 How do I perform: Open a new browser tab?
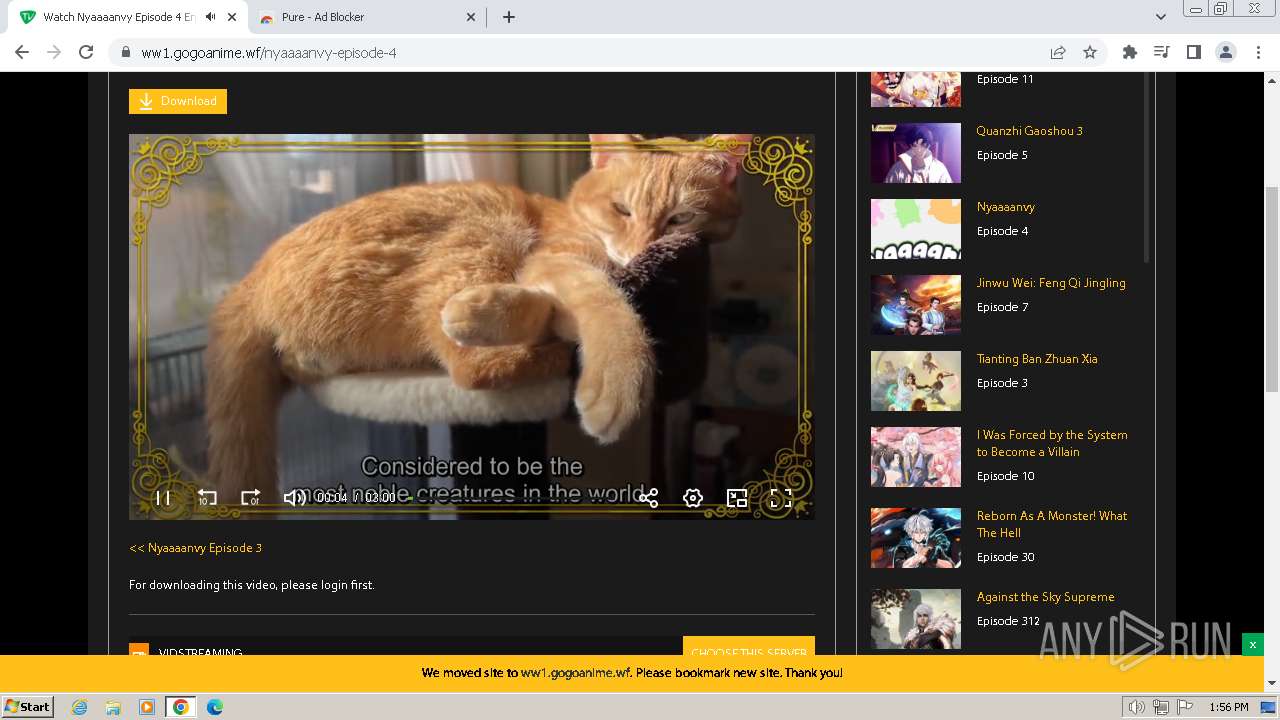[509, 17]
